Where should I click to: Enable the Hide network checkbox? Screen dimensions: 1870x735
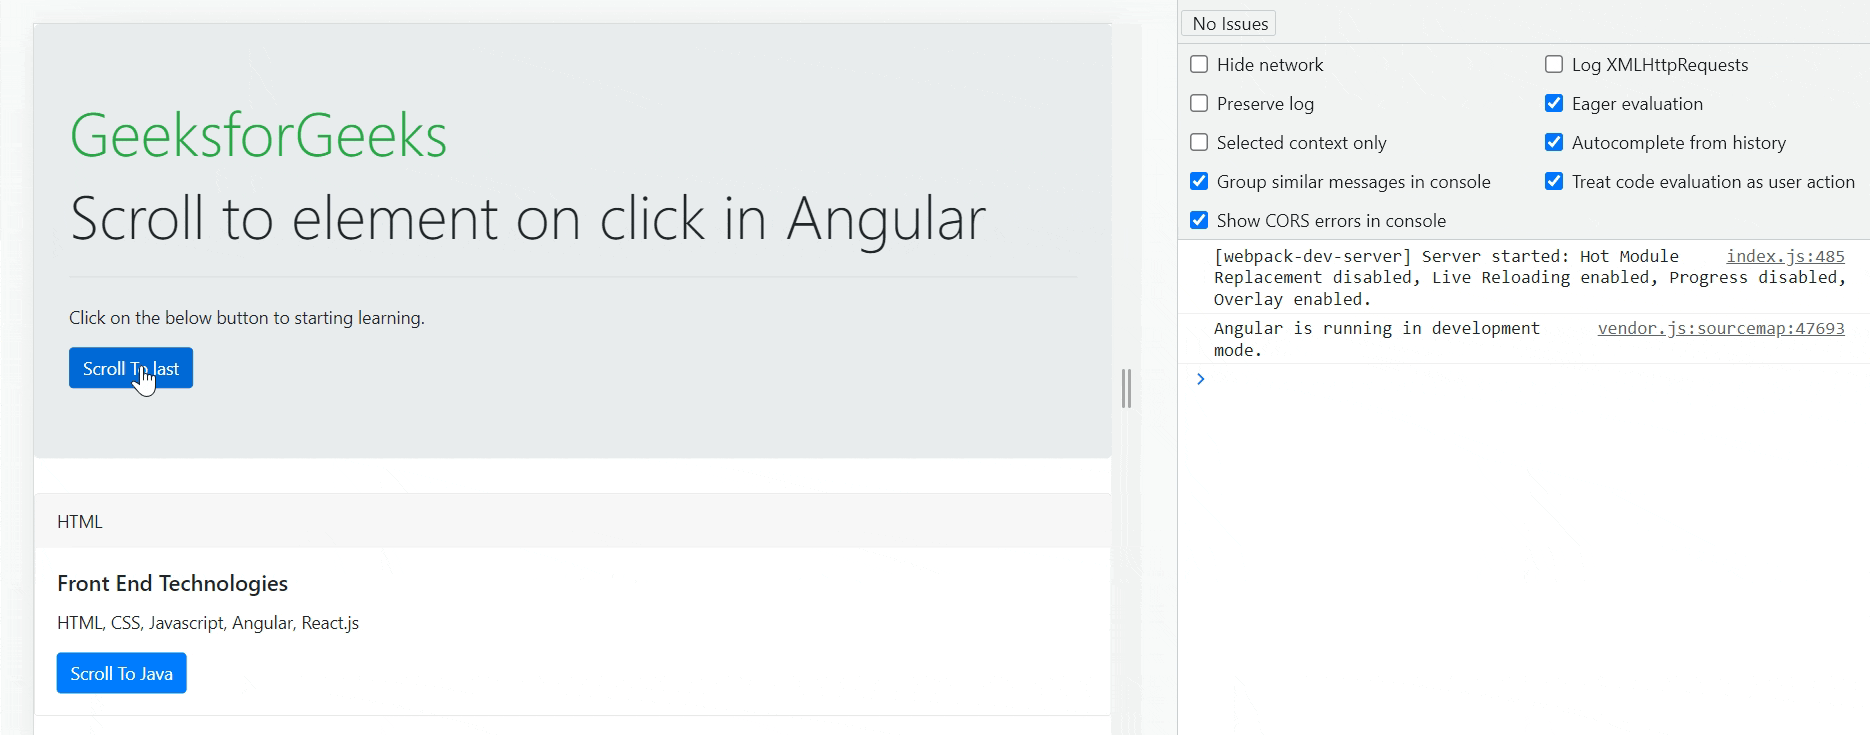(x=1199, y=65)
